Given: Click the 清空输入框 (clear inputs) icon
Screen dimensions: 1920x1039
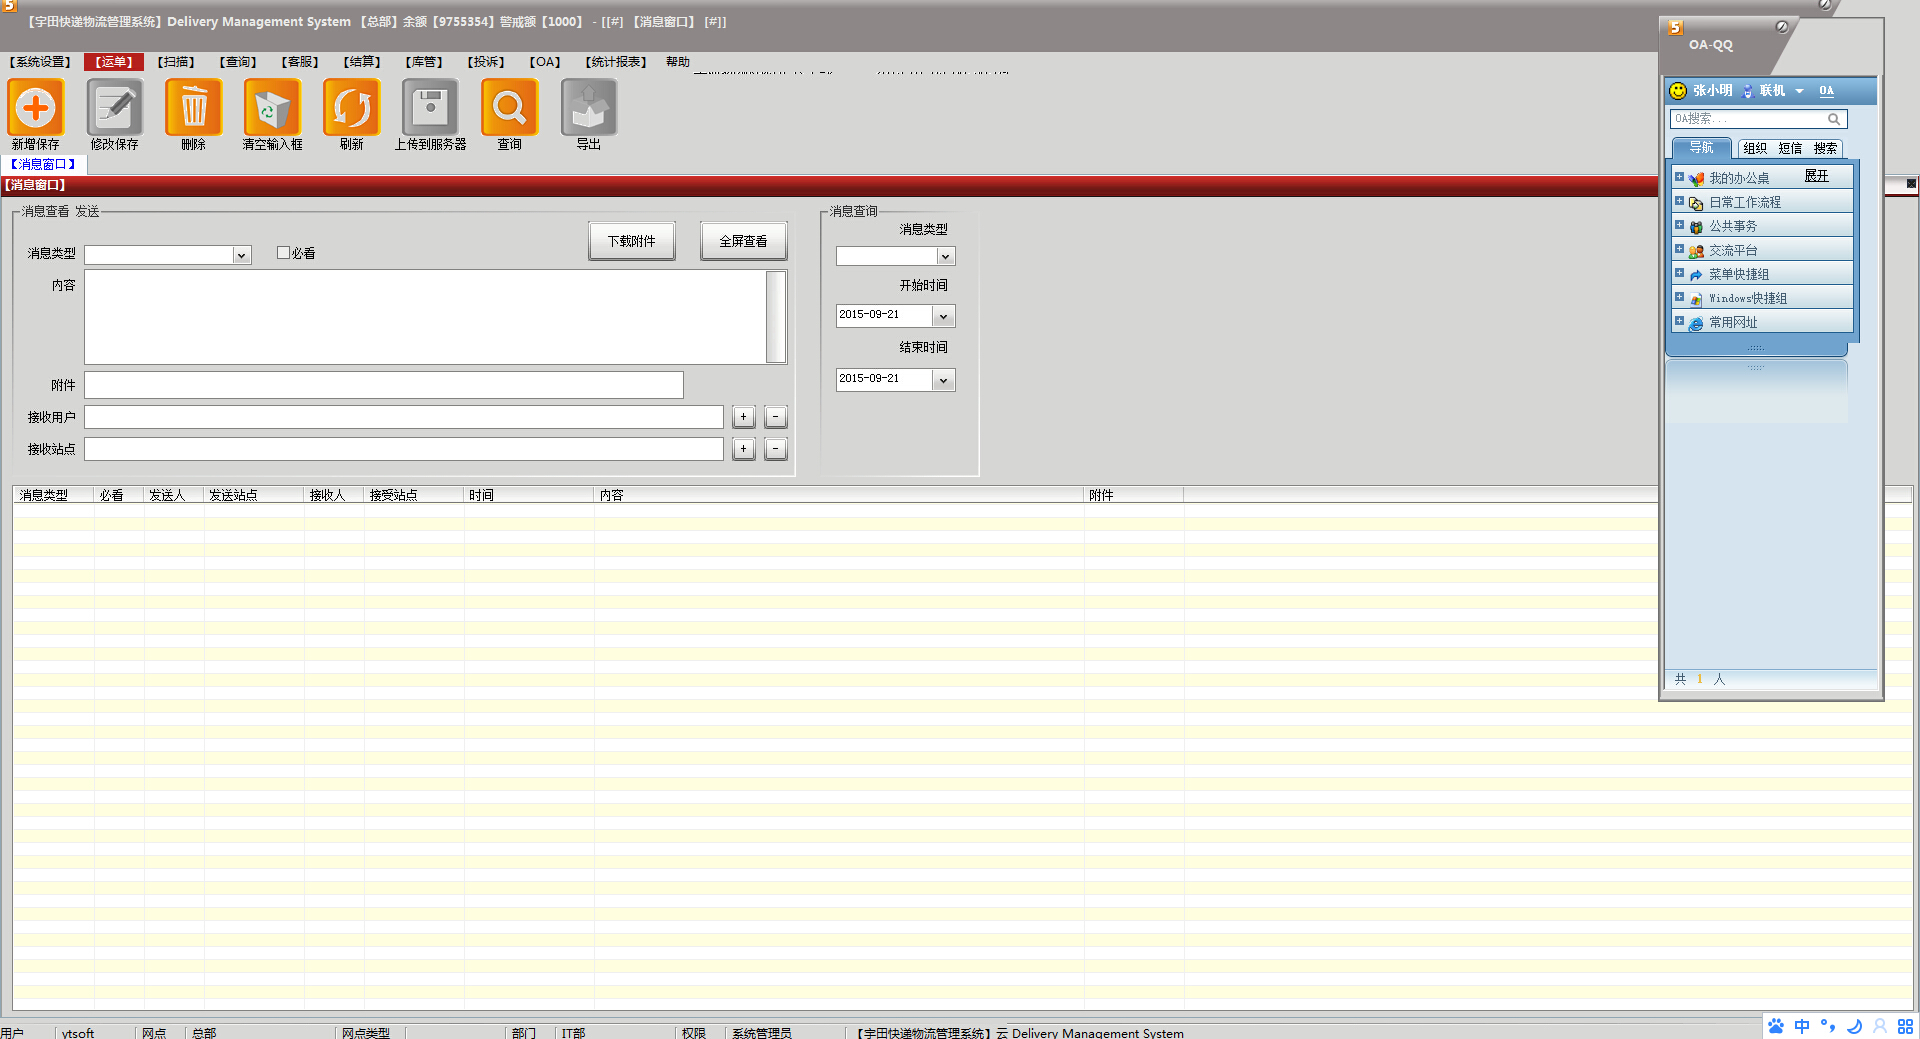Looking at the screenshot, I should [x=272, y=107].
